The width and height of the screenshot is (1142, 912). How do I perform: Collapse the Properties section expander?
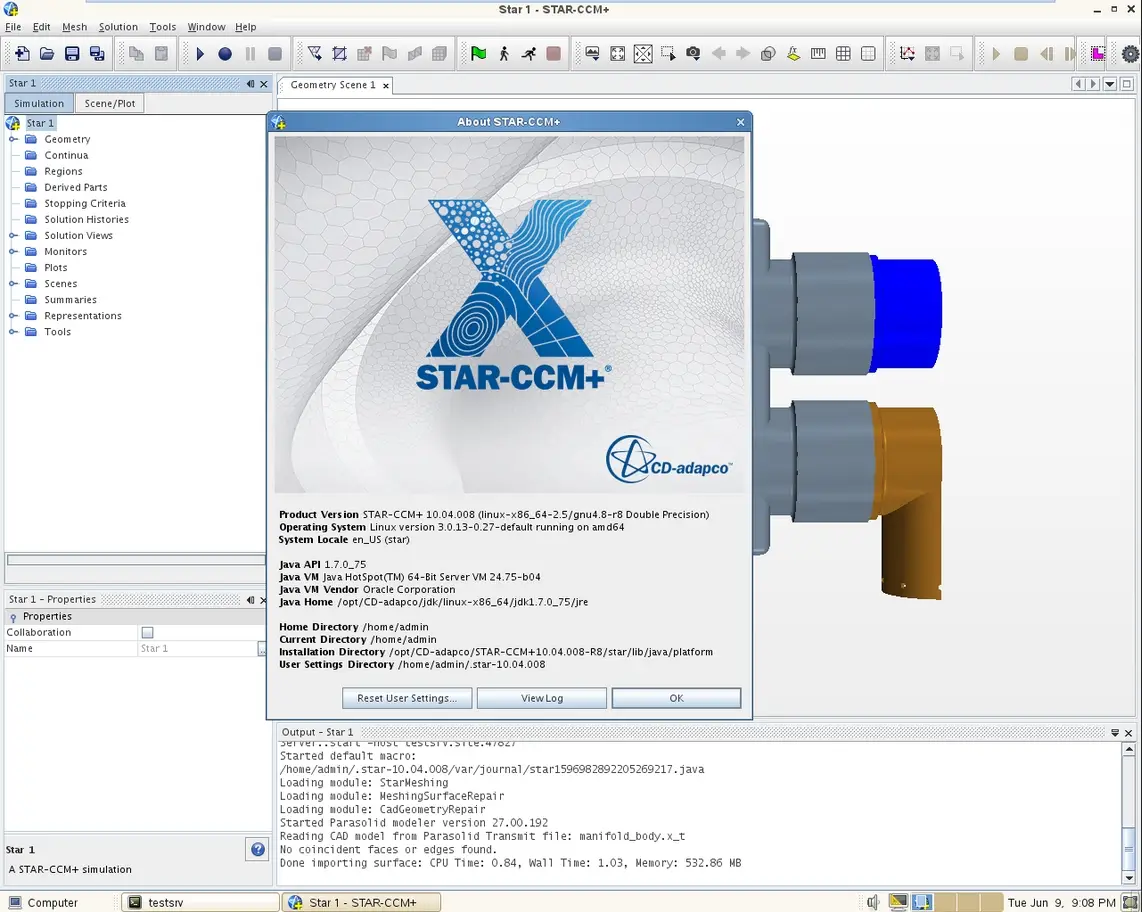[x=13, y=617]
